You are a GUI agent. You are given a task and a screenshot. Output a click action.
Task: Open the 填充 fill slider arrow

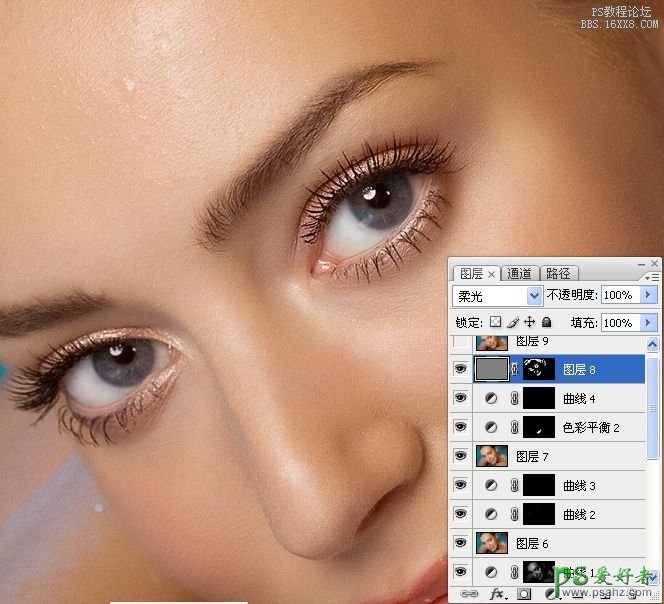pos(649,323)
